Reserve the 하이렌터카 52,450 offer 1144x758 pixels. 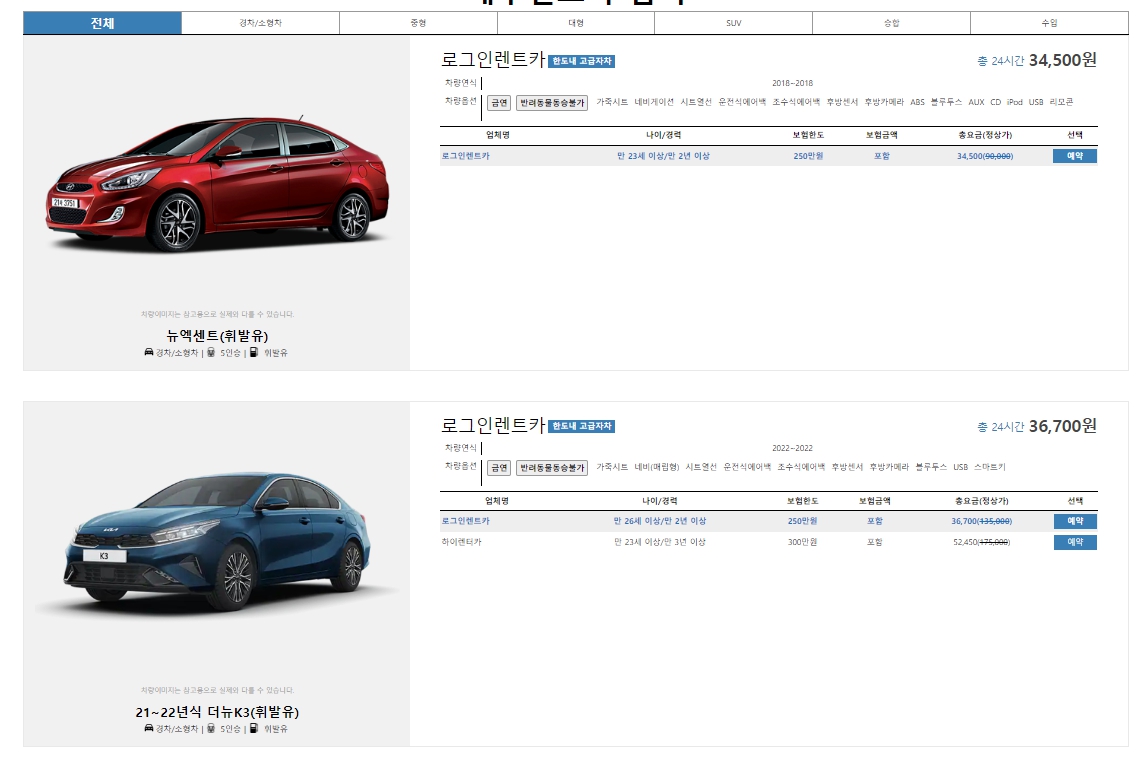pos(1075,542)
